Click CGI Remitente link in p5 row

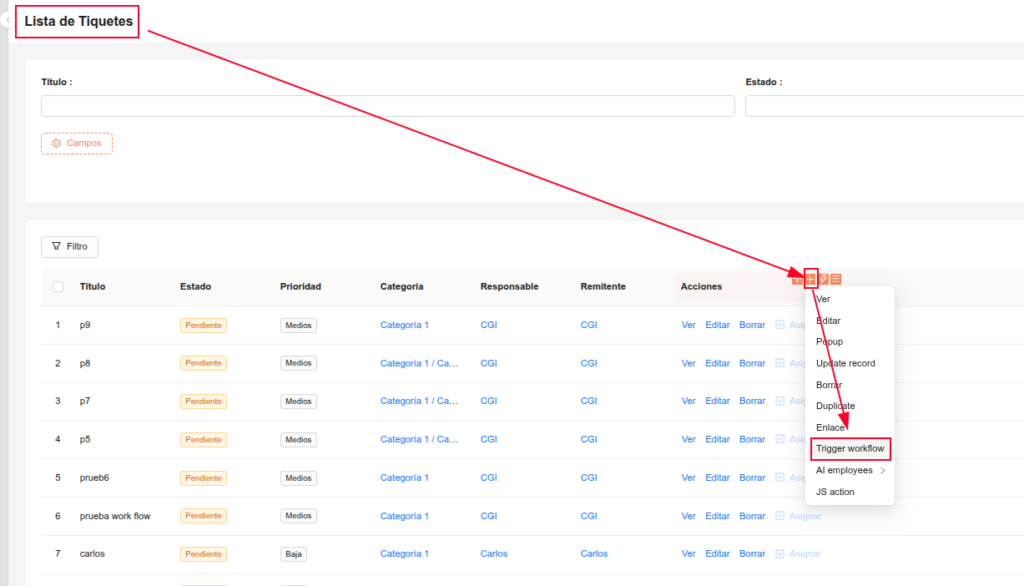pos(588,440)
